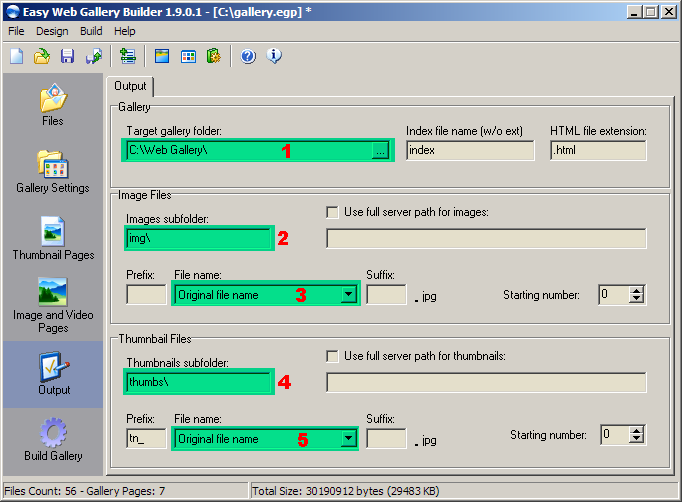Image resolution: width=682 pixels, height=502 pixels.
Task: Browse for target gallery folder button
Action: point(380,151)
